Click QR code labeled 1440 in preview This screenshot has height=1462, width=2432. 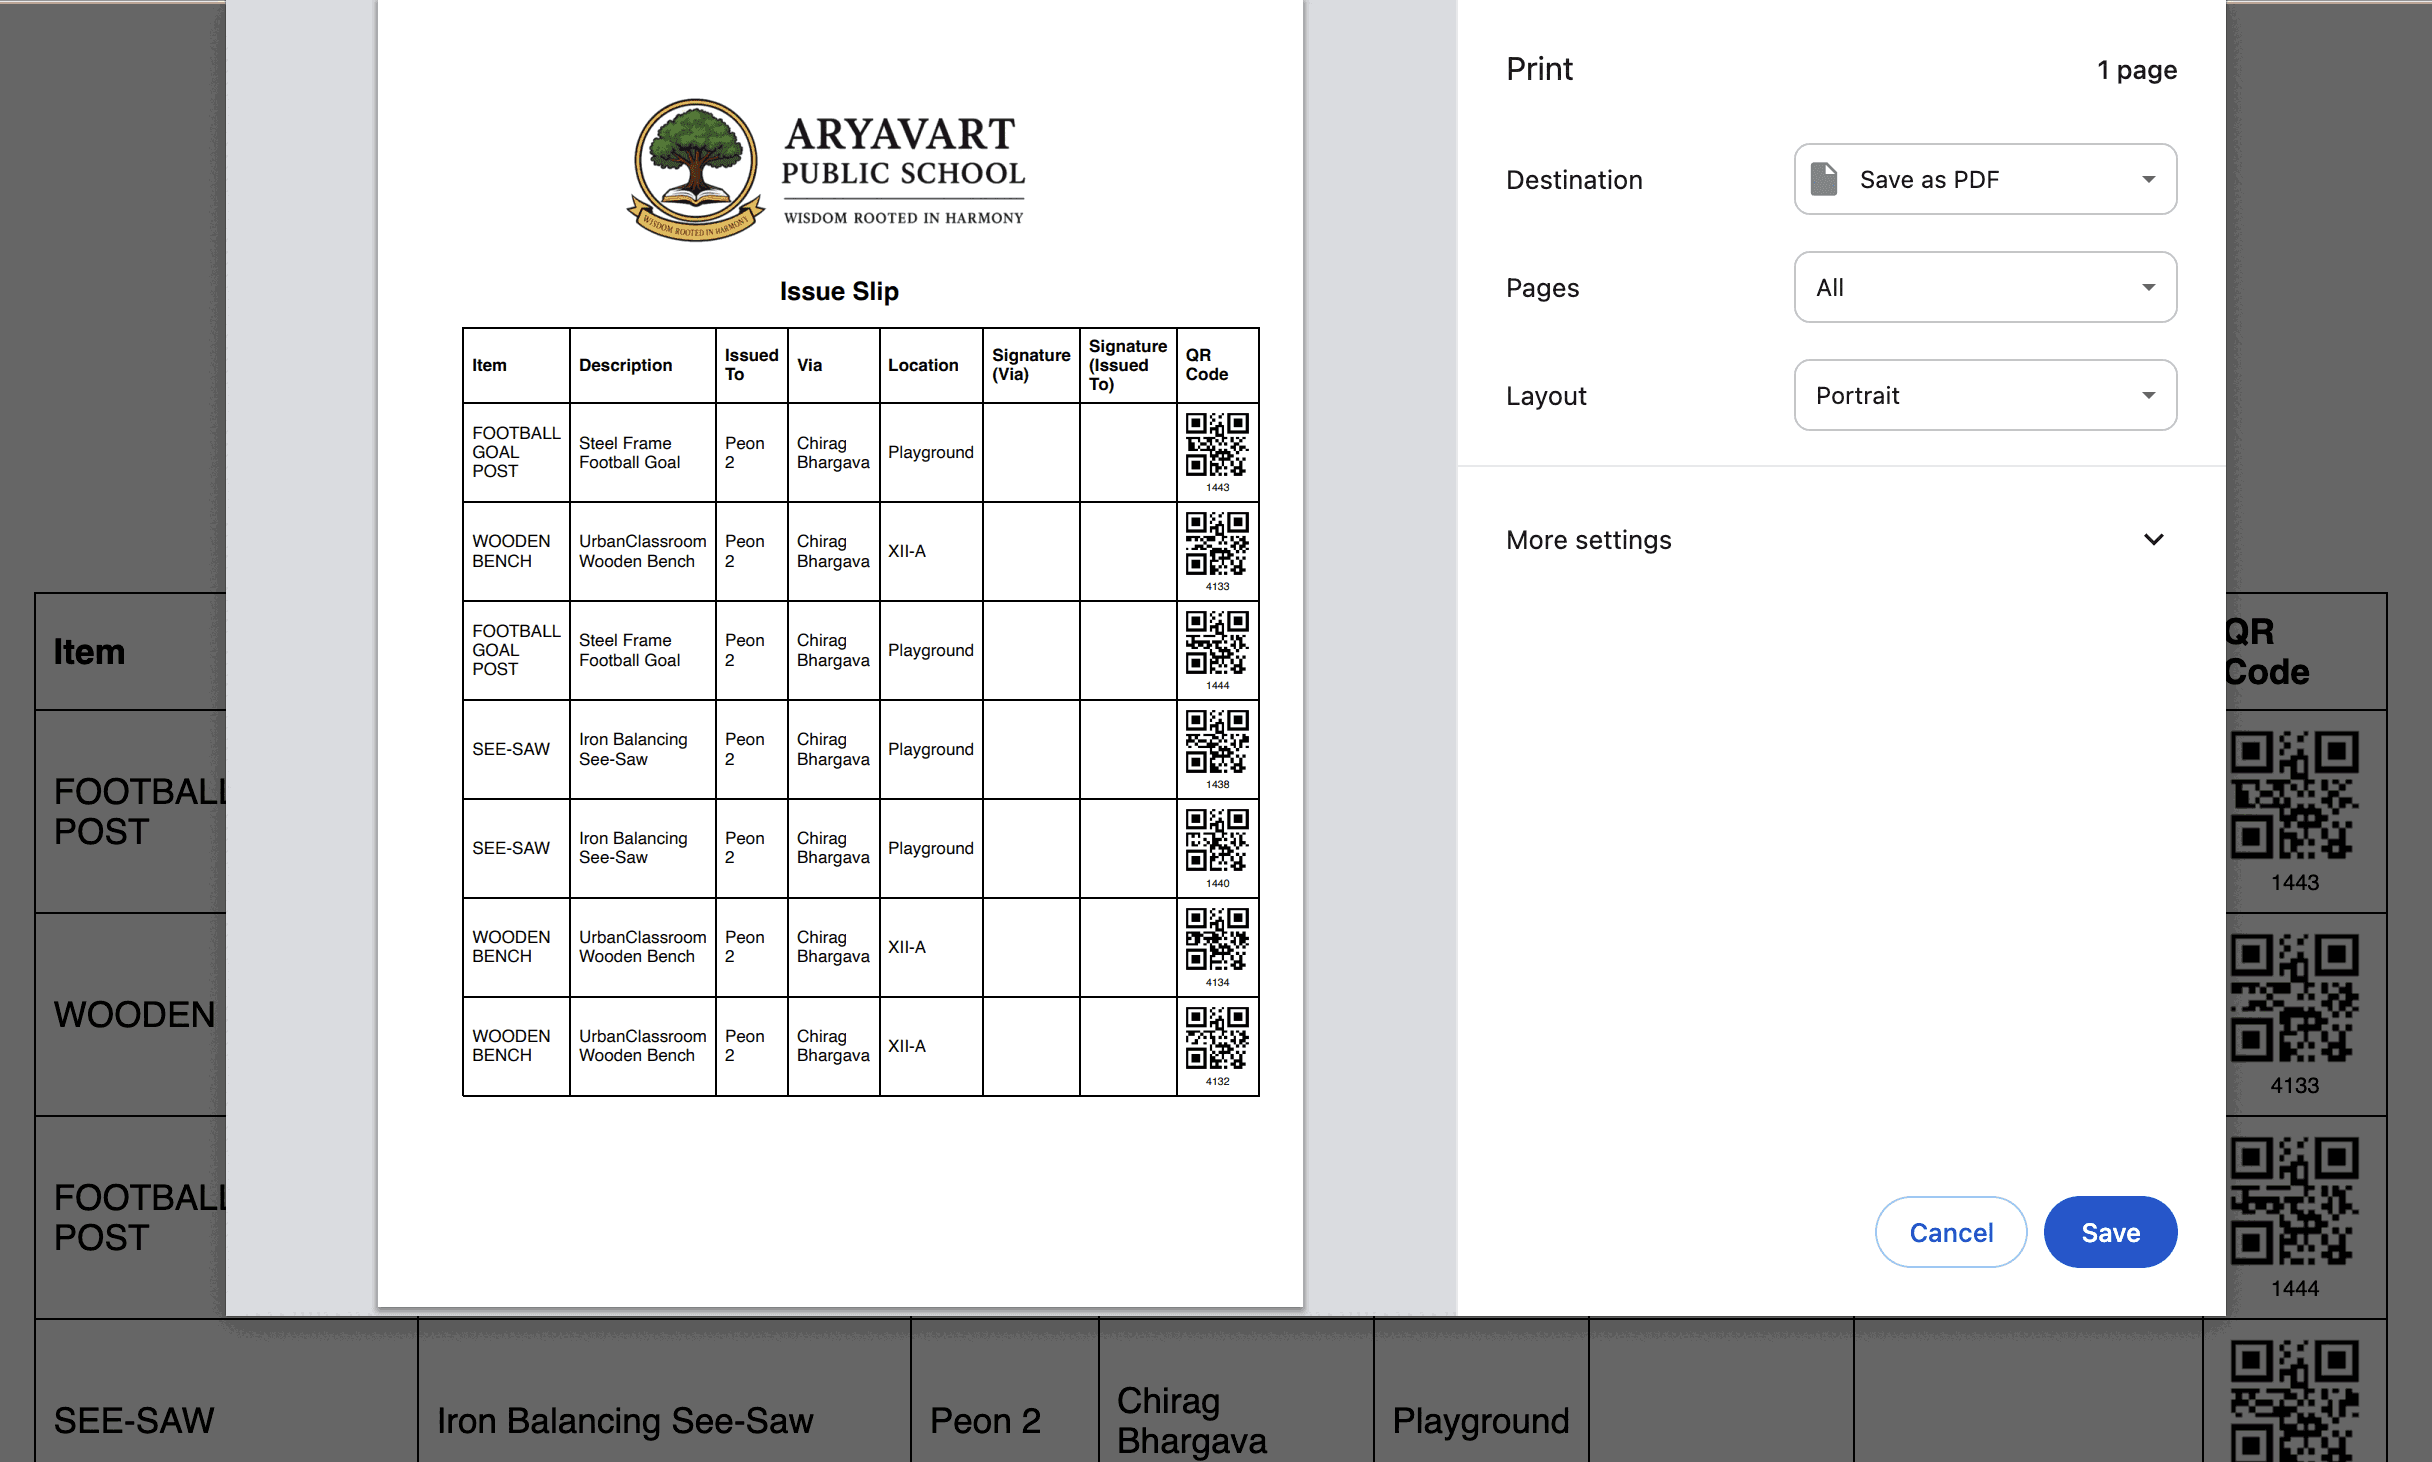click(x=1217, y=840)
